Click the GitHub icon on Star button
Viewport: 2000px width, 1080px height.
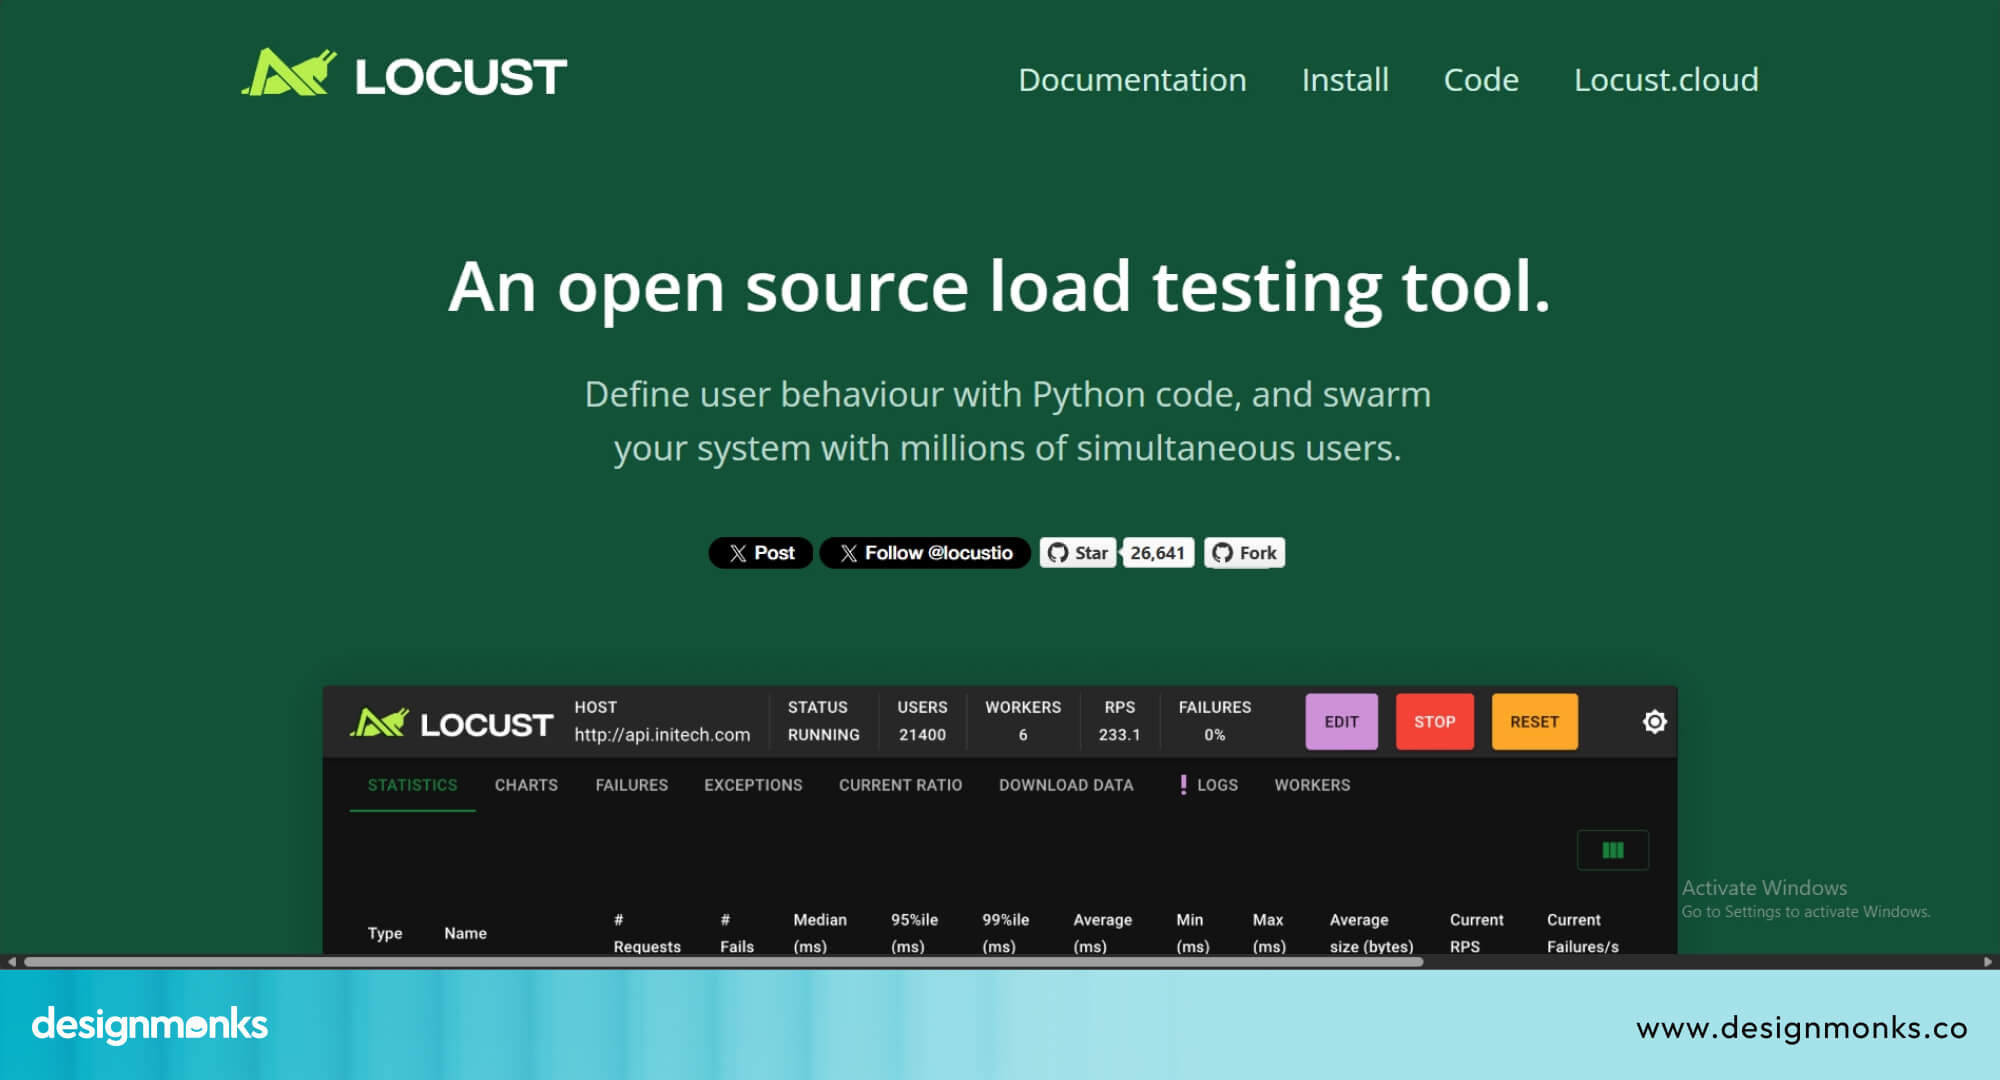click(x=1058, y=553)
